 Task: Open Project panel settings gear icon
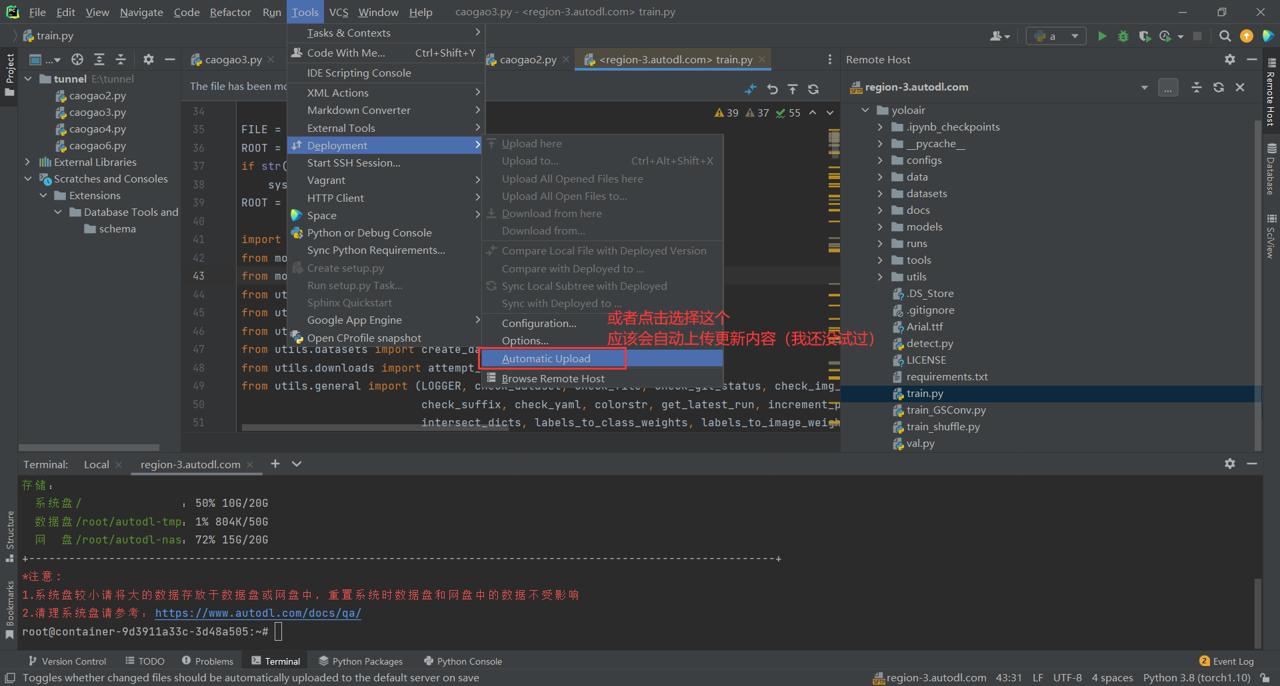click(x=148, y=60)
